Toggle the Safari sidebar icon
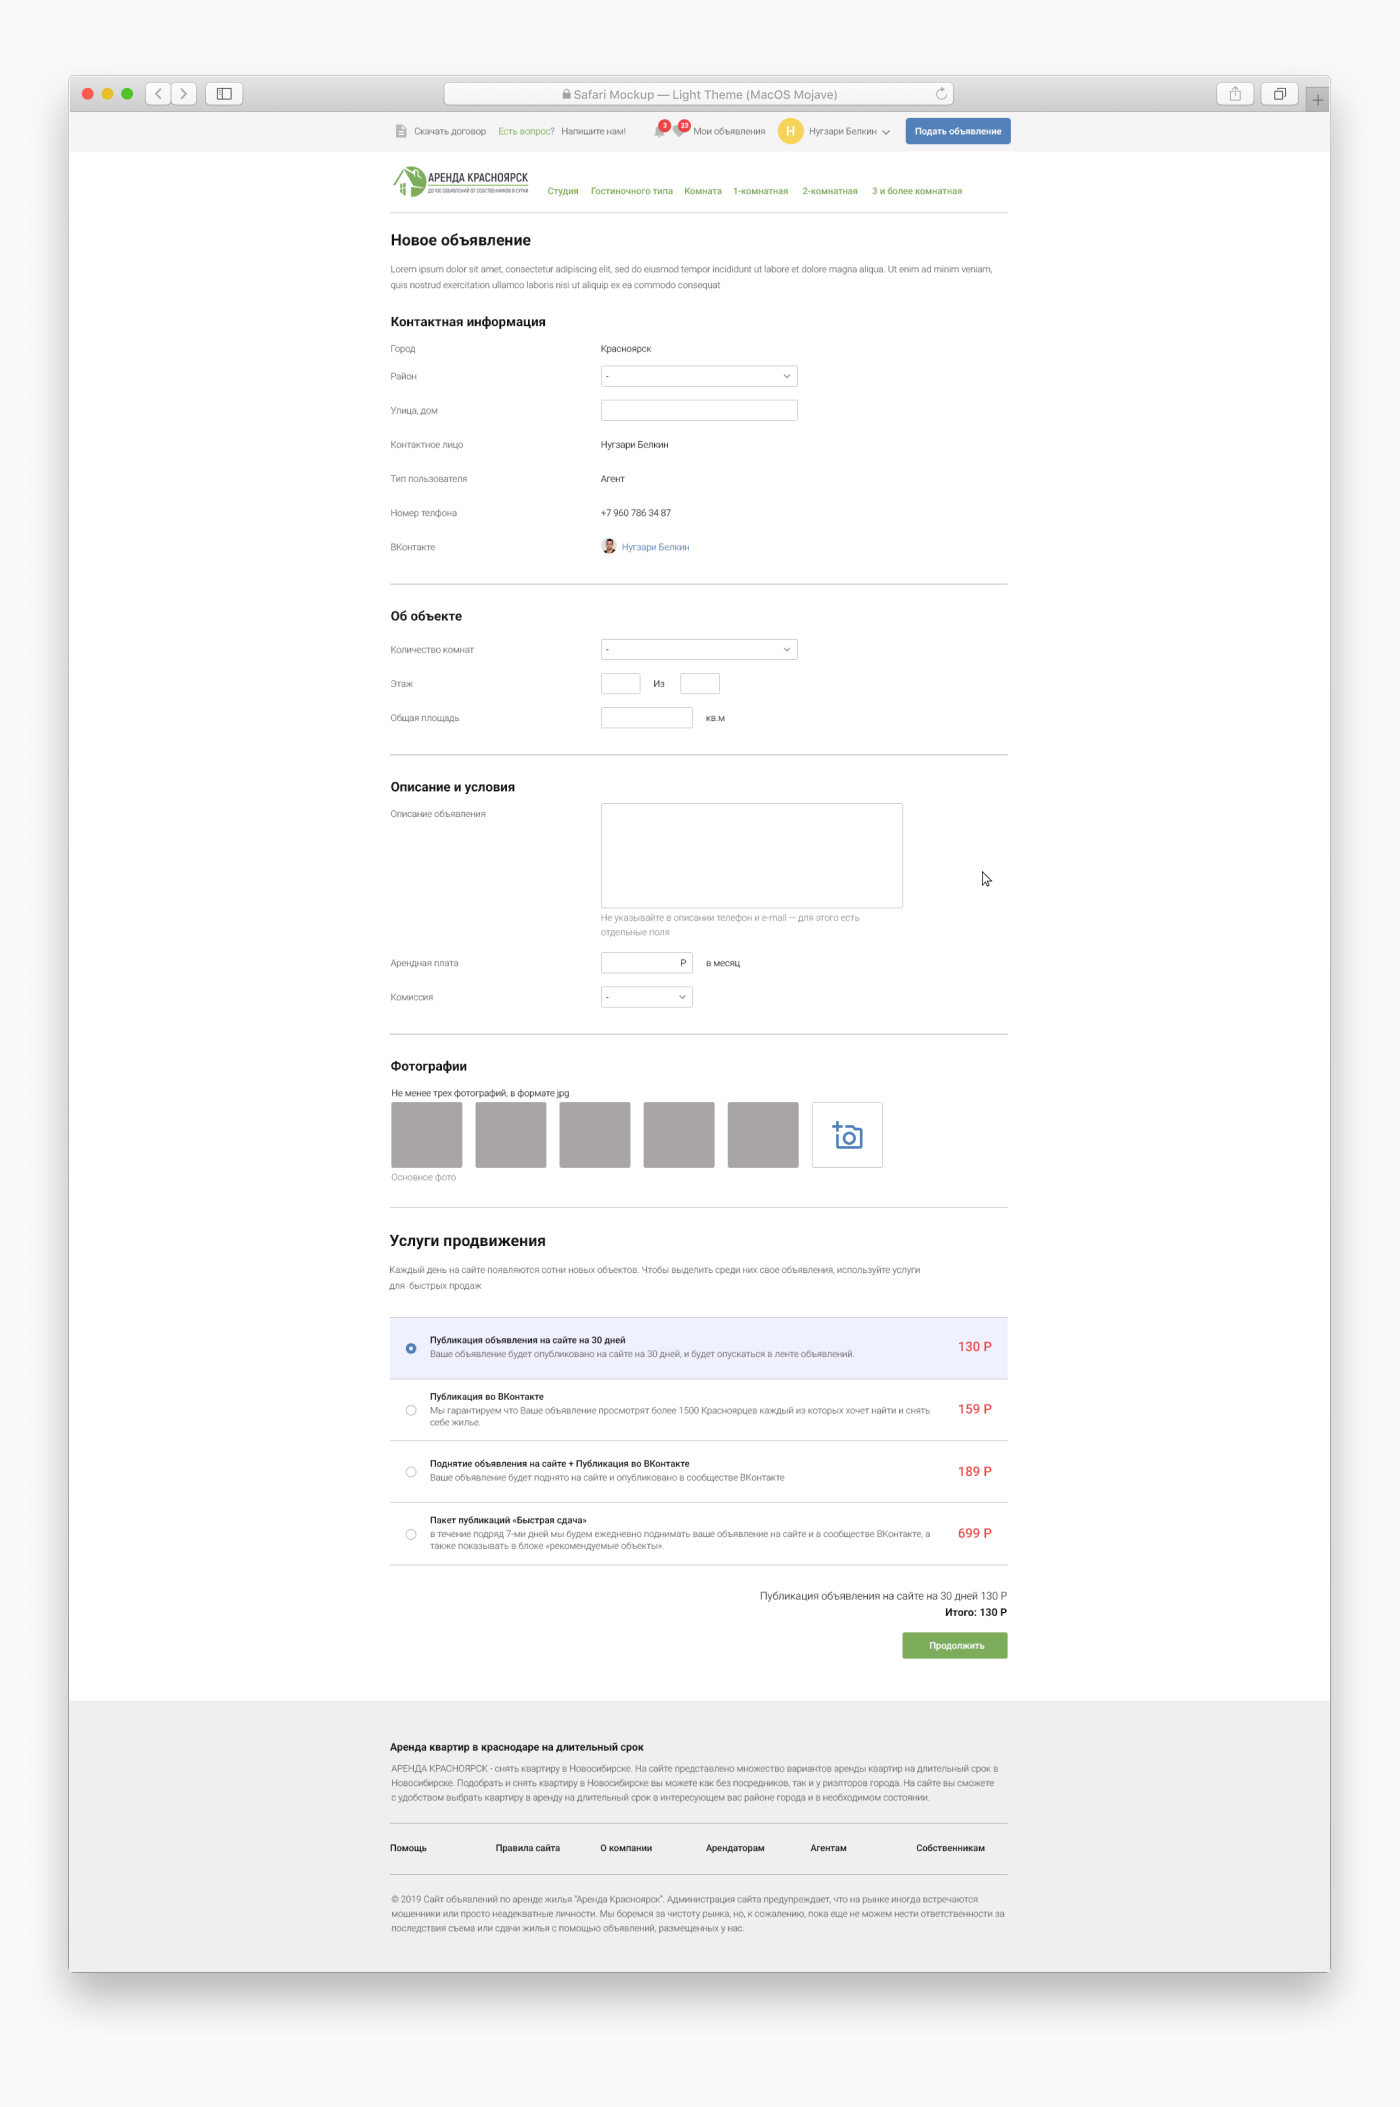 coord(224,94)
